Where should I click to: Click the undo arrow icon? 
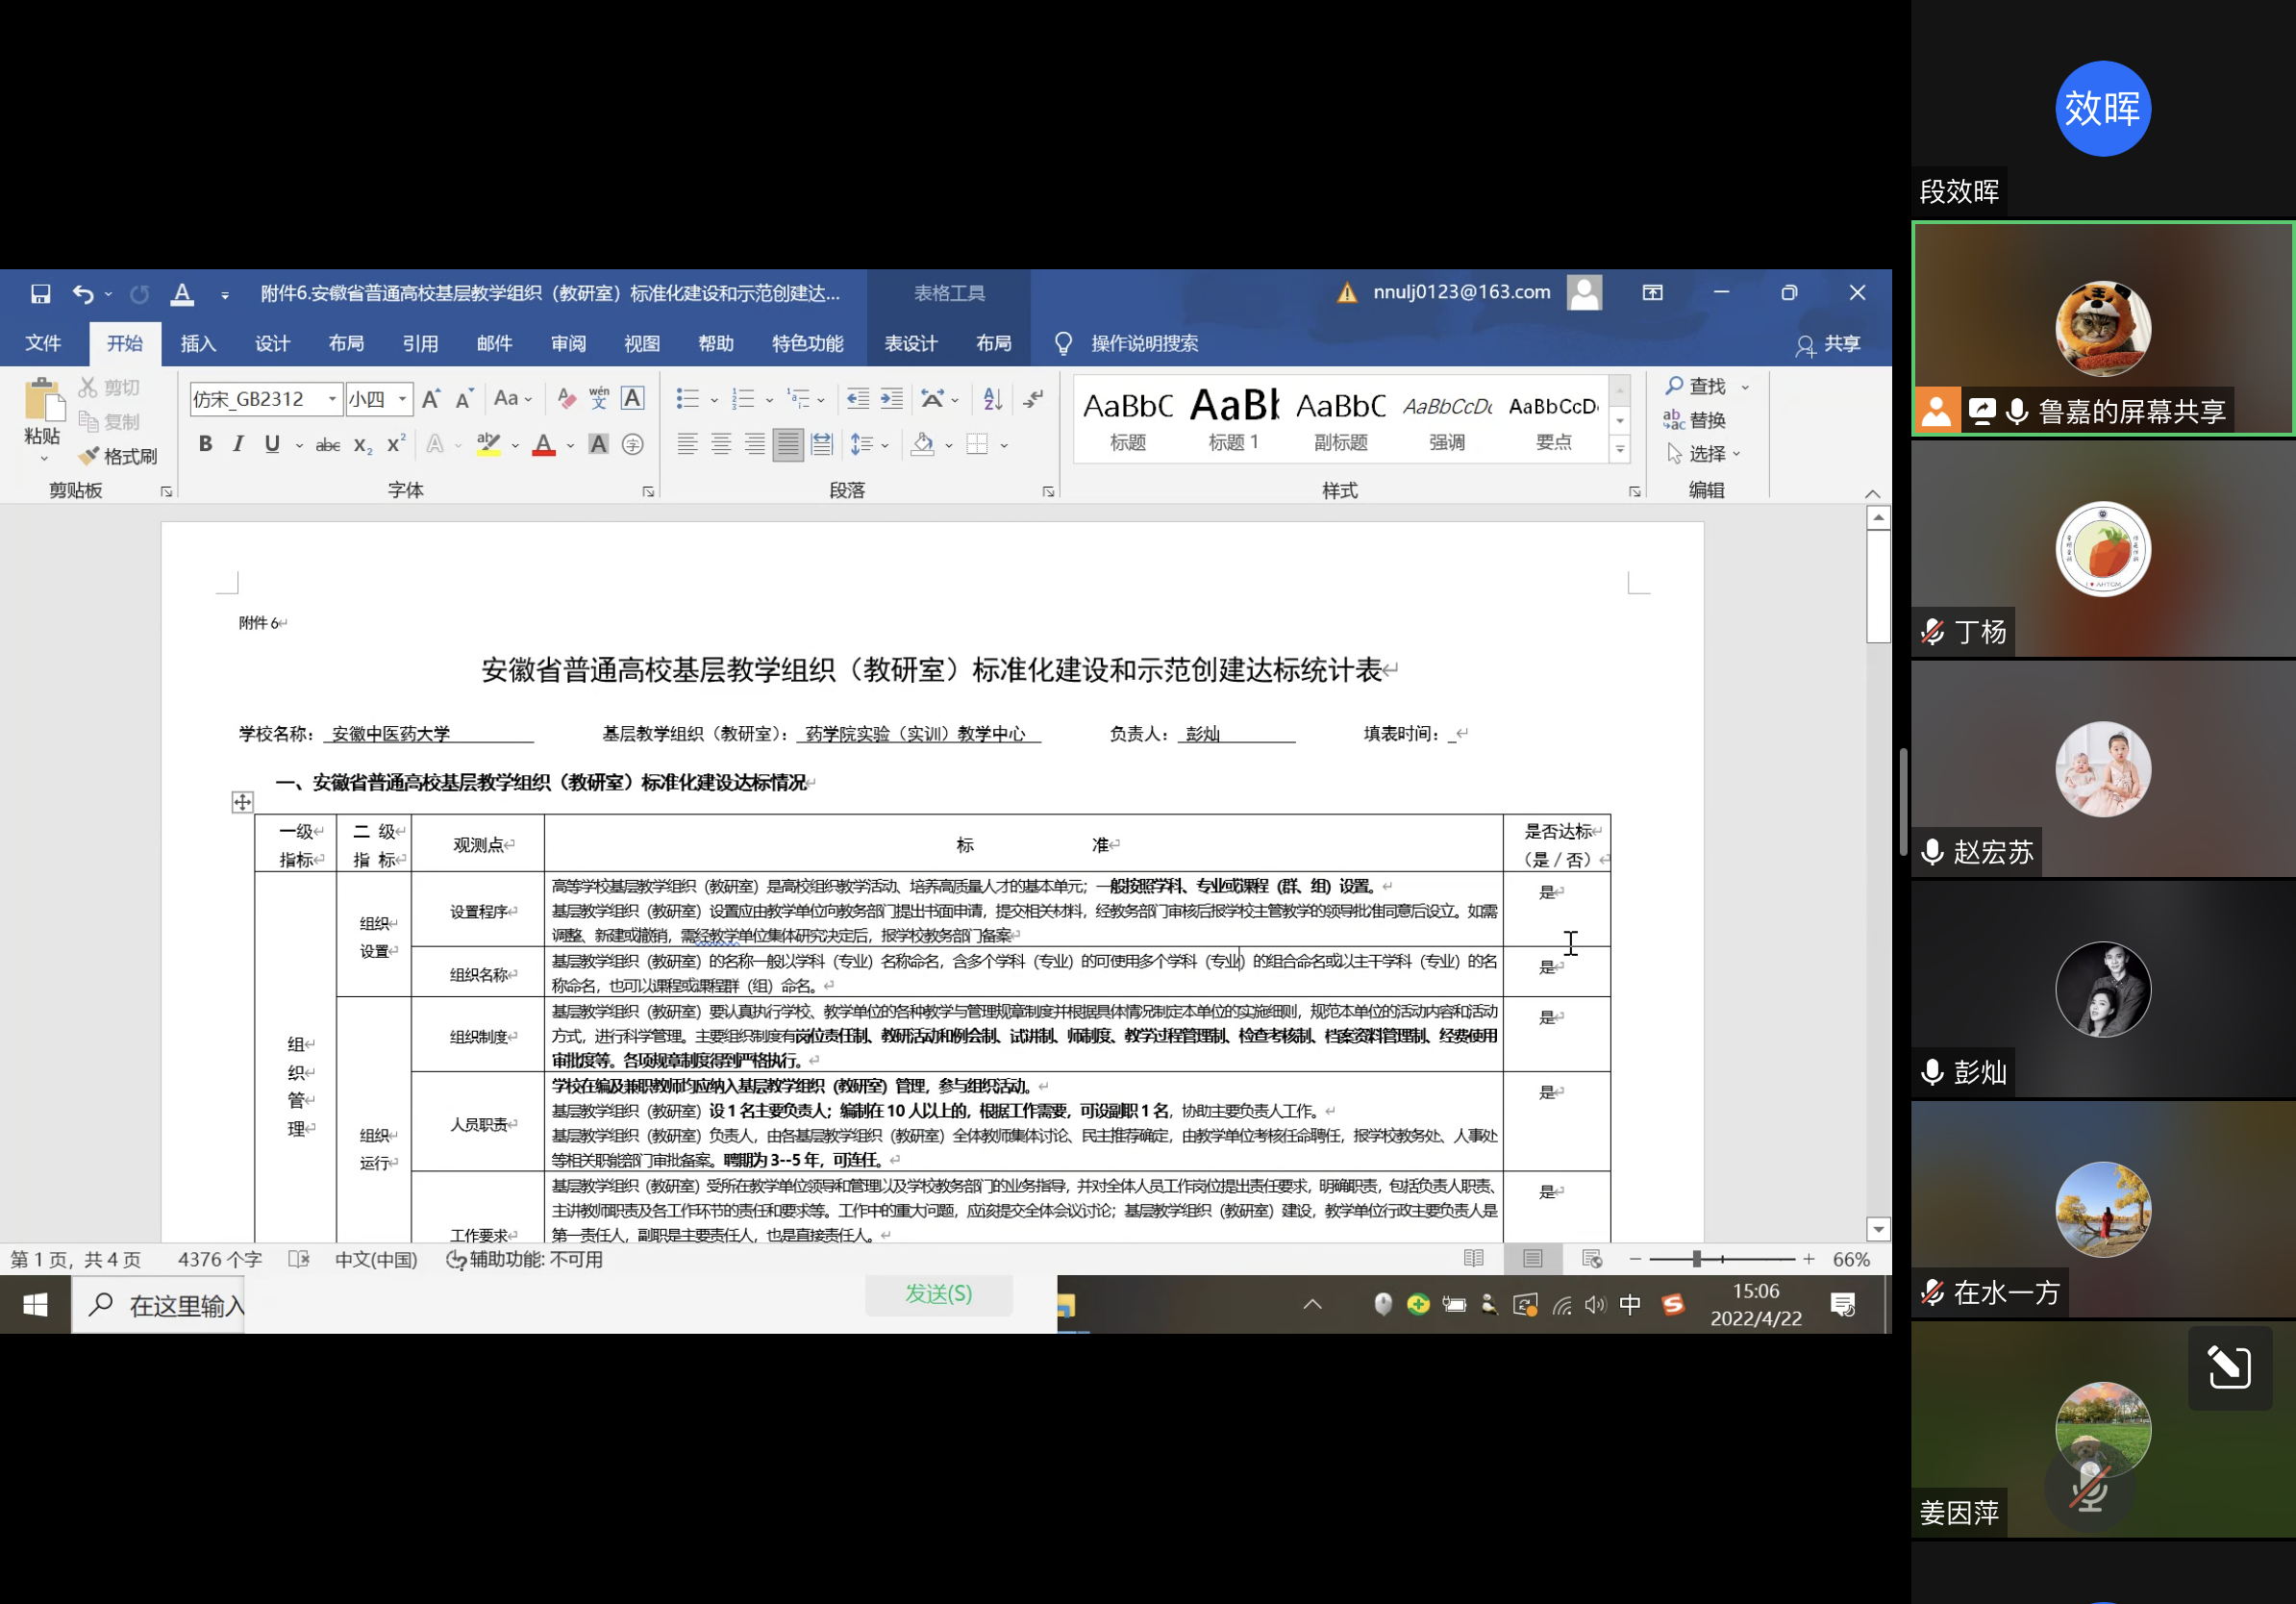(83, 293)
